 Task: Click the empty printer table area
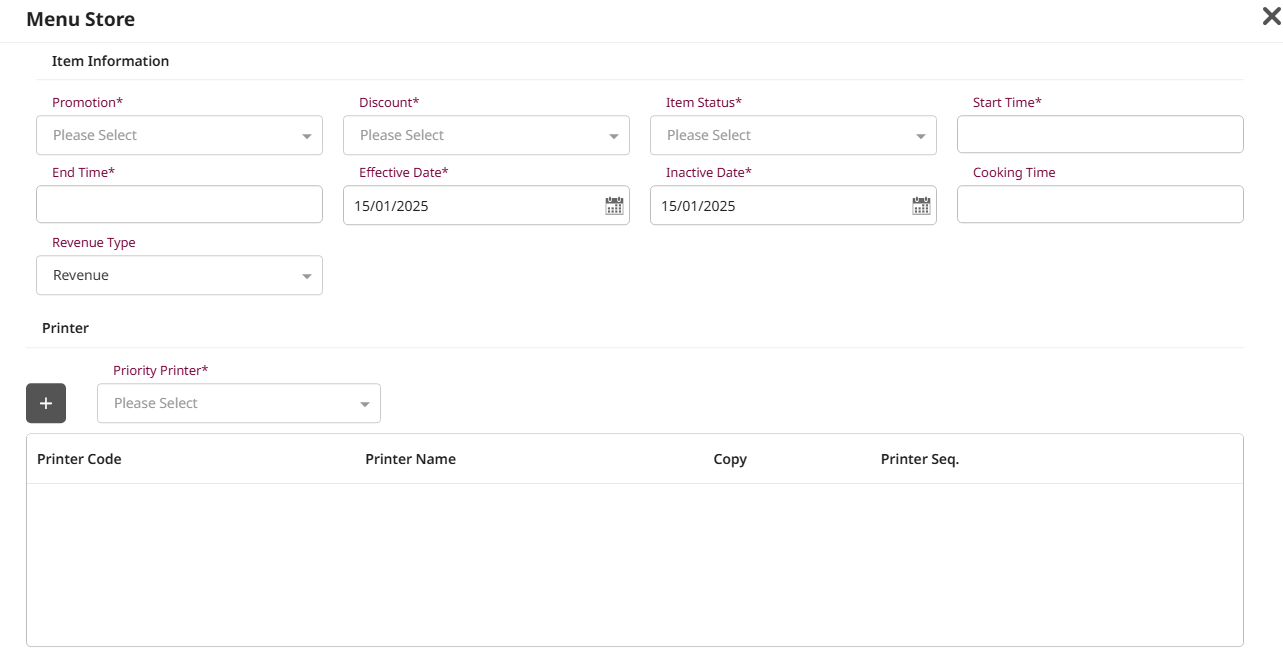pos(634,565)
